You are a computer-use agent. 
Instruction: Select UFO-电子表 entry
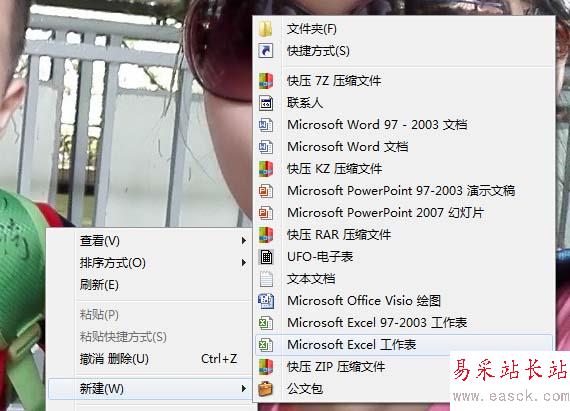(x=404, y=257)
